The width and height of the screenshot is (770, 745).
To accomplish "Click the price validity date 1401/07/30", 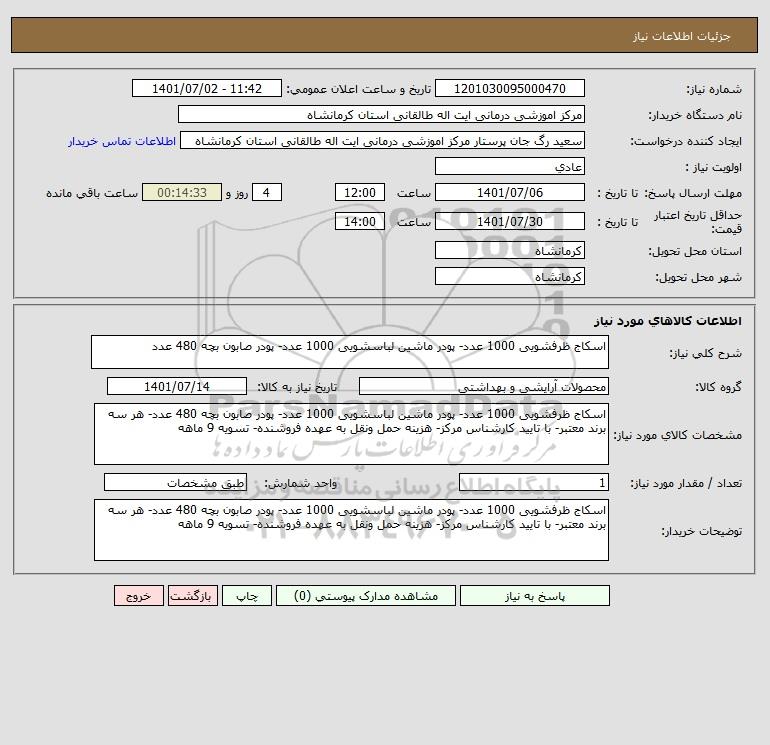I will (x=510, y=221).
